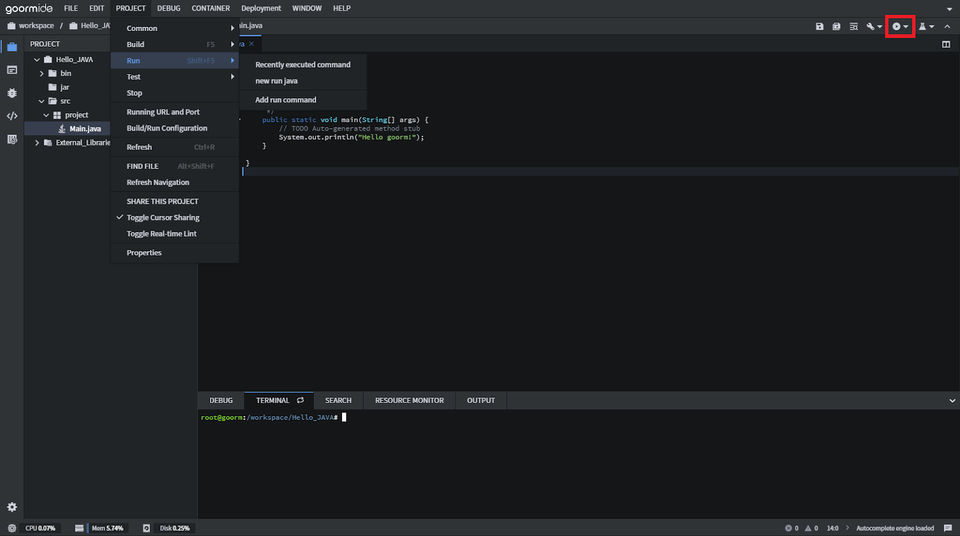This screenshot has width=960, height=536.
Task: Toggle Cursor Sharing option
Action: point(162,217)
